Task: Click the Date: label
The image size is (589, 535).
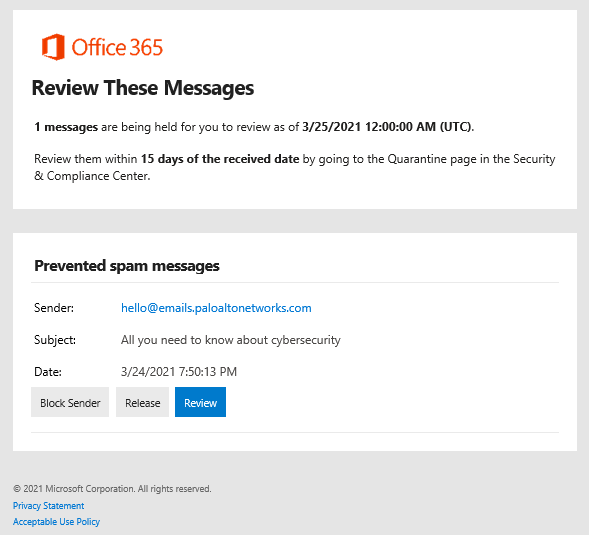Action: pos(48,372)
